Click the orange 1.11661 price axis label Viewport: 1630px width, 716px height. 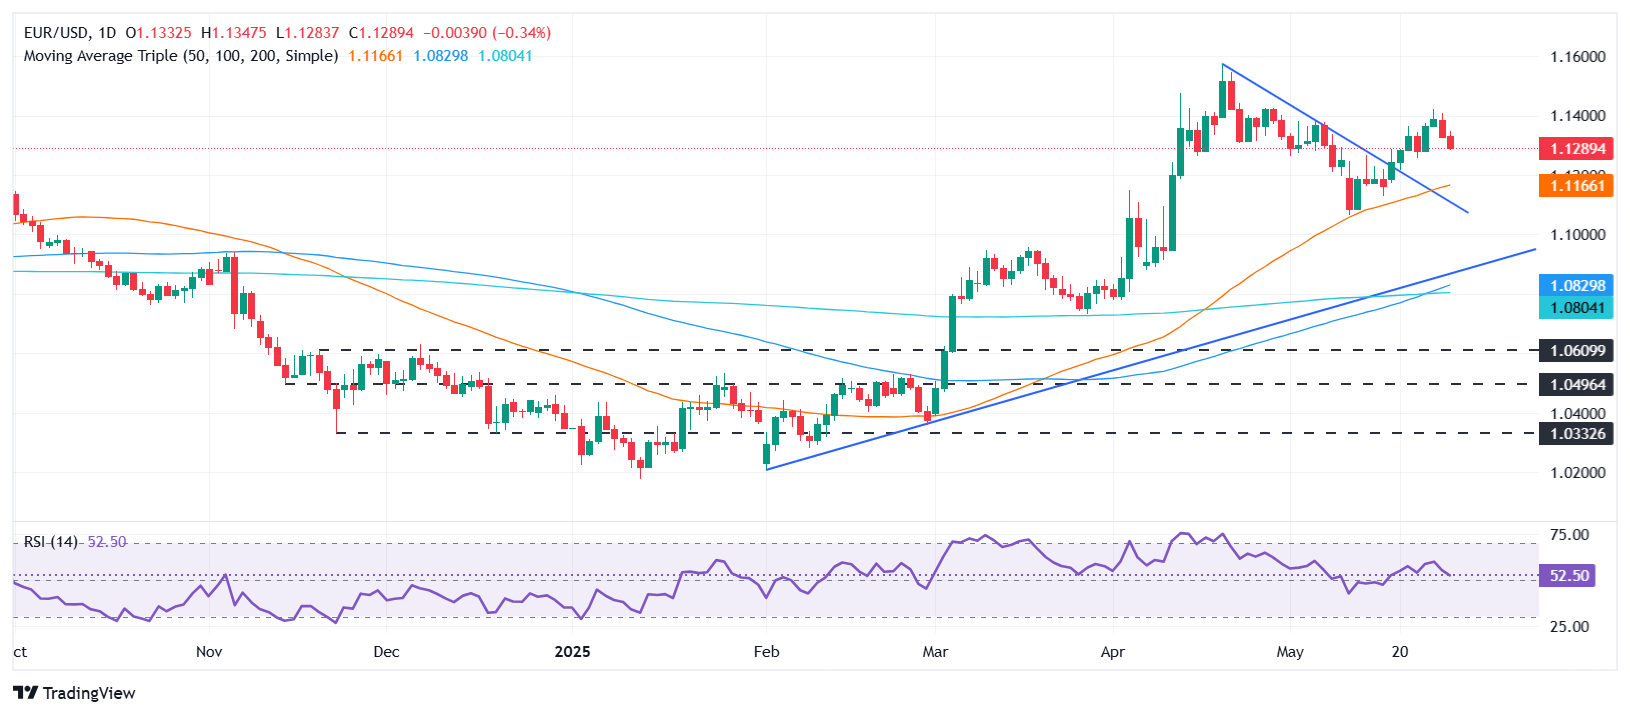(x=1577, y=186)
